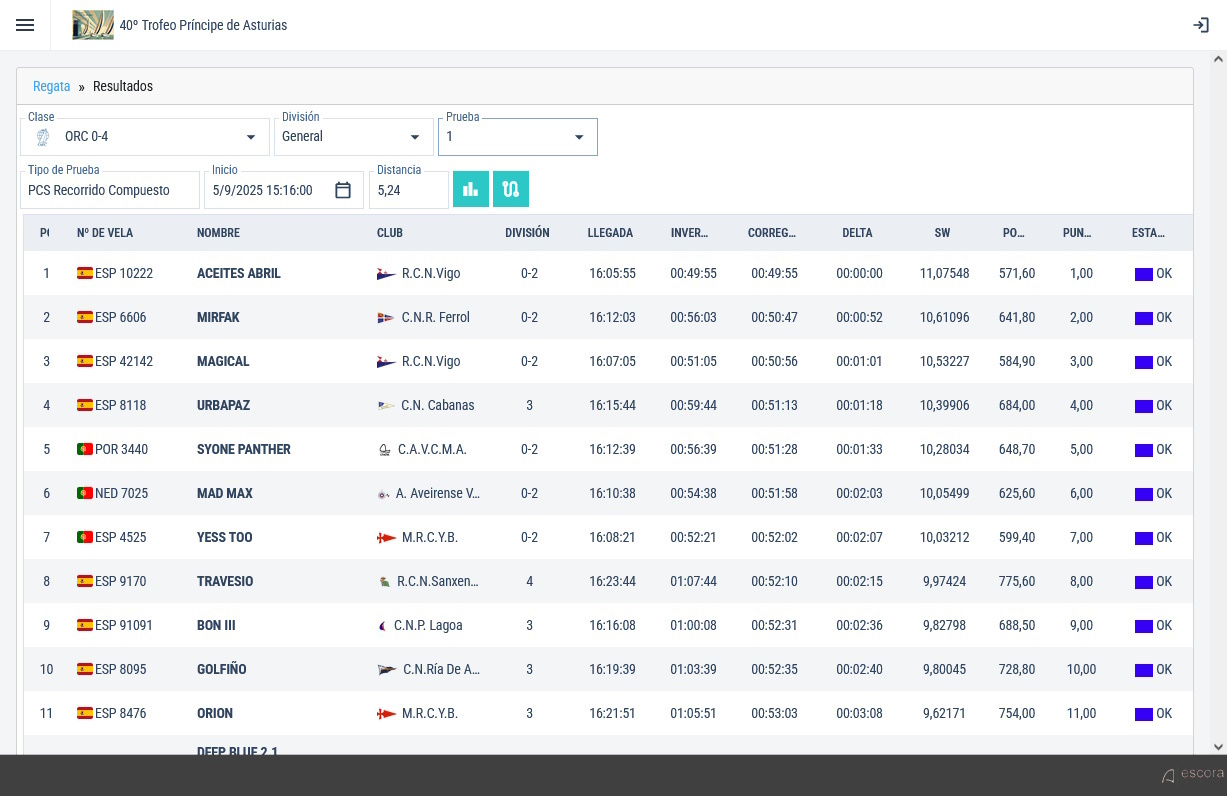This screenshot has width=1227, height=796.
Task: Go to the Regata breadcrumb link
Action: point(52,86)
